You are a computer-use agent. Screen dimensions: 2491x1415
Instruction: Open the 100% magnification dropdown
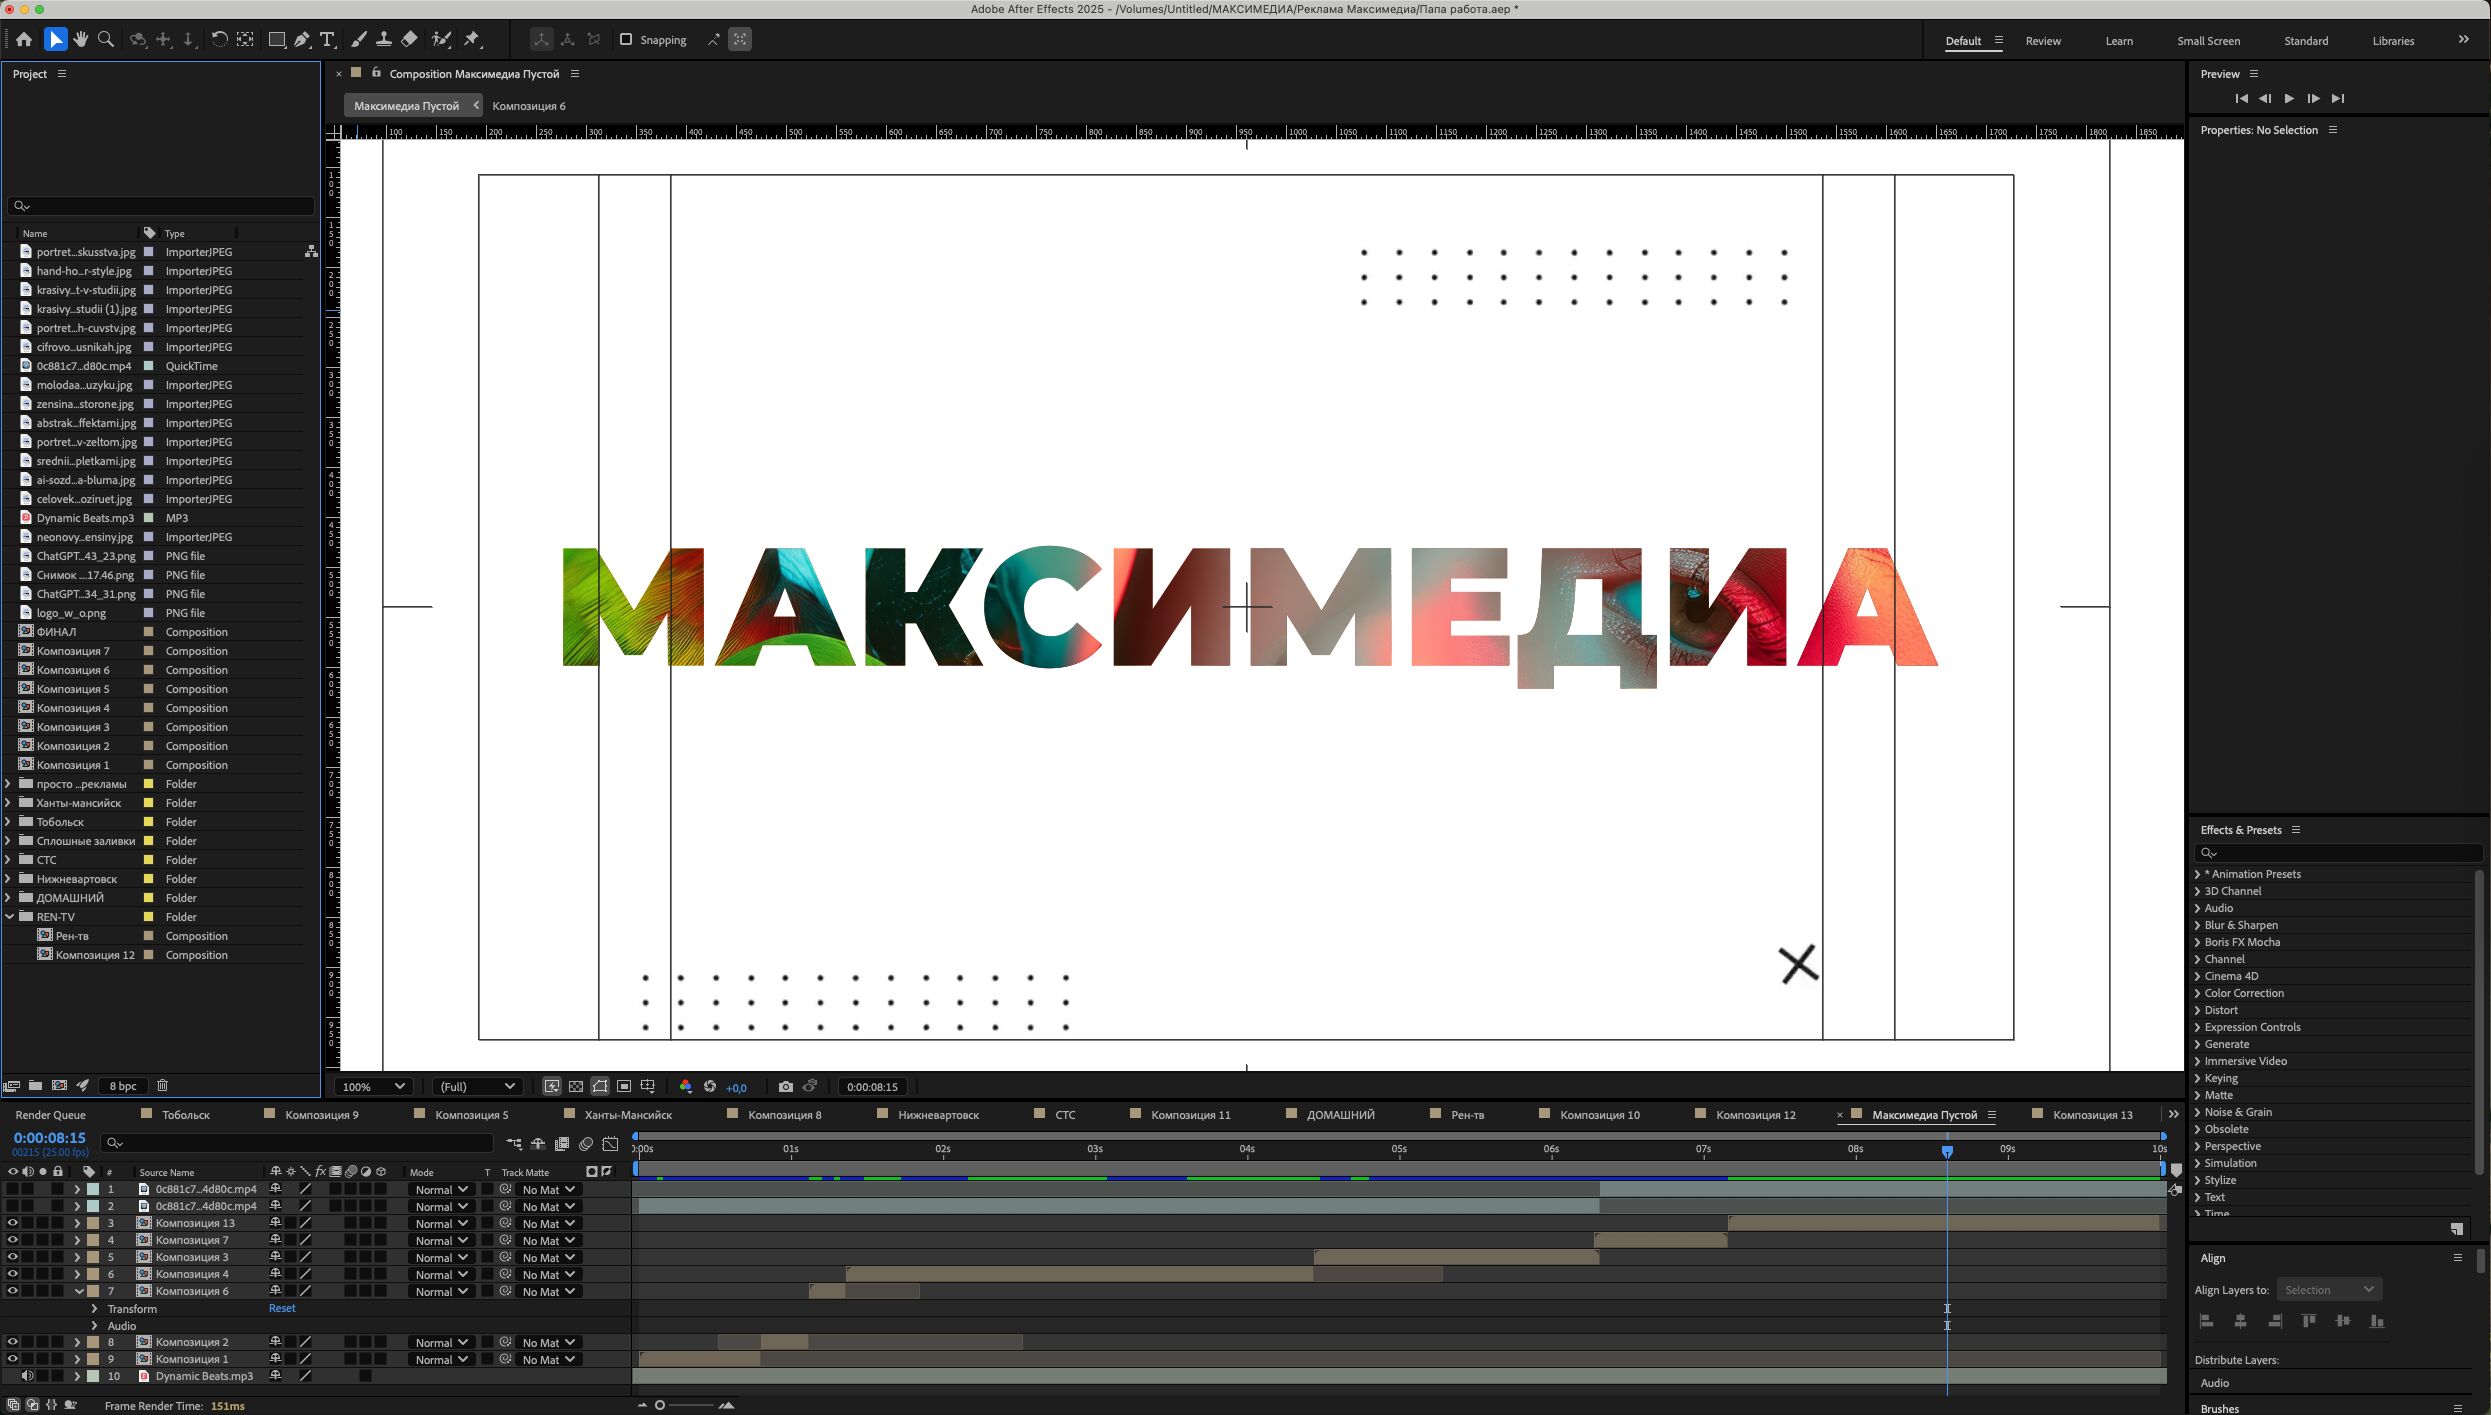tap(374, 1086)
